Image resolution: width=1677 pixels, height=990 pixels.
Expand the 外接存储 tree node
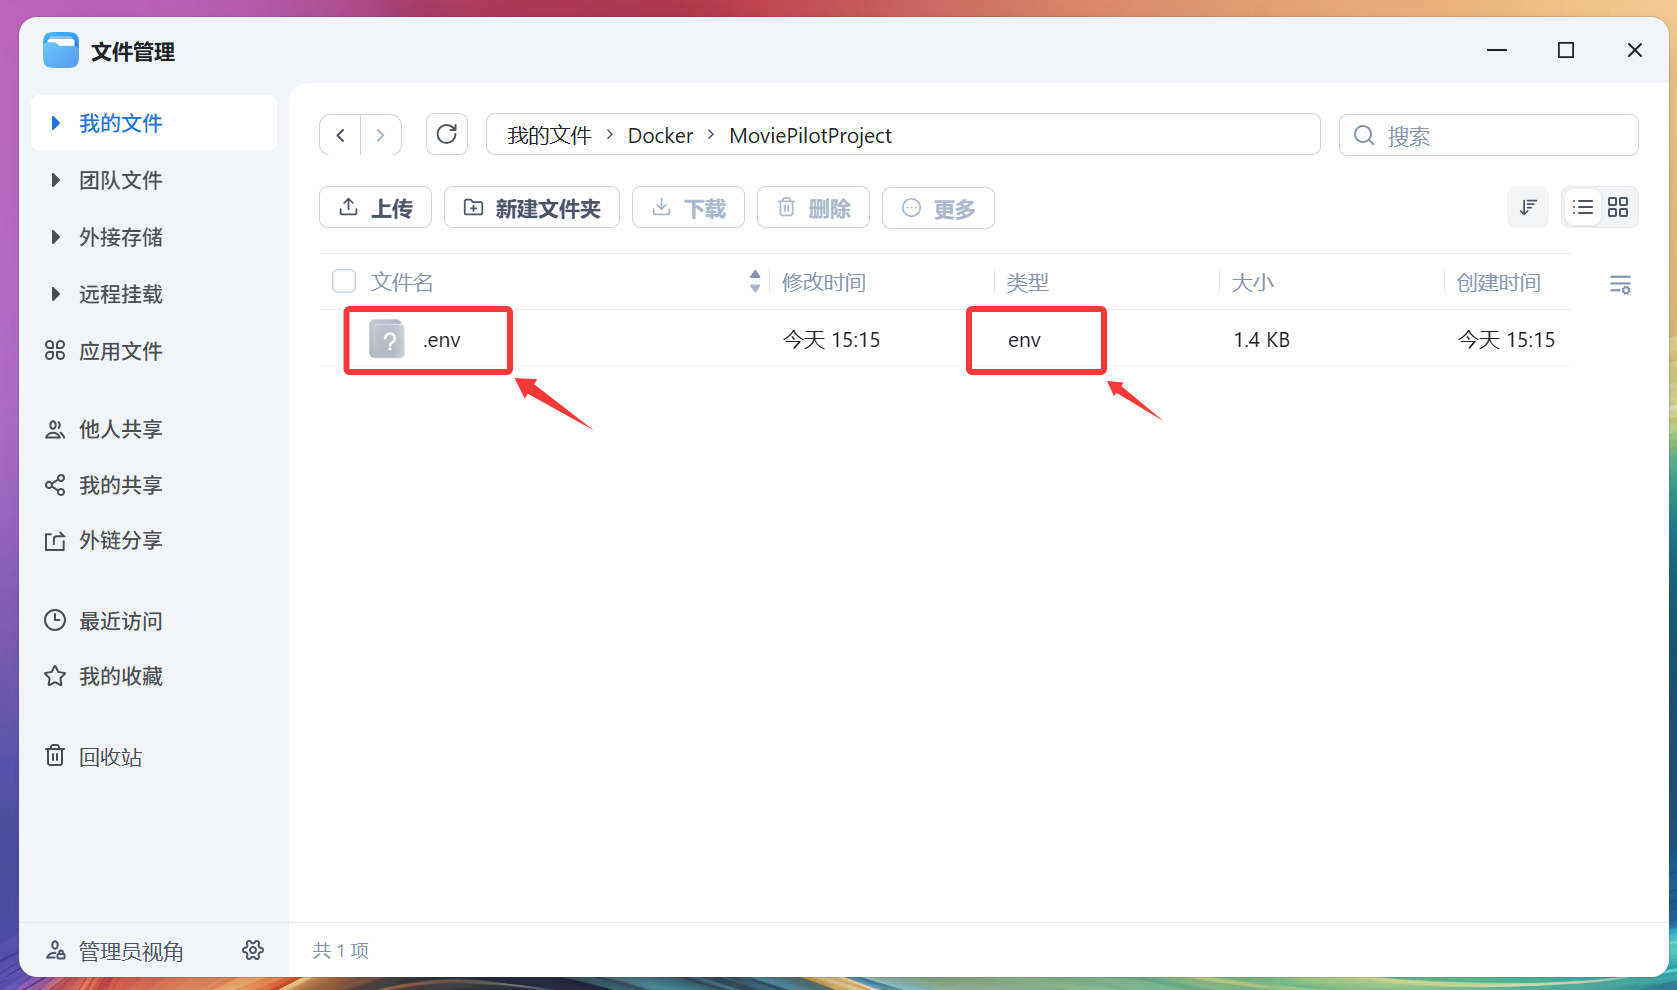pyautogui.click(x=56, y=238)
